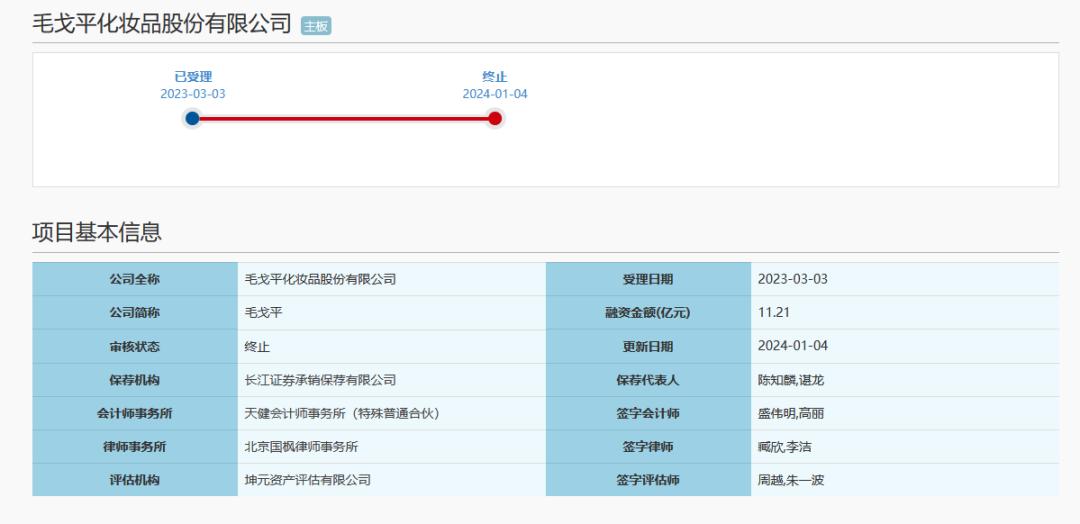Select 臧欣,李洁 lawyers cell
This screenshot has width=1080, height=524.
(905, 447)
